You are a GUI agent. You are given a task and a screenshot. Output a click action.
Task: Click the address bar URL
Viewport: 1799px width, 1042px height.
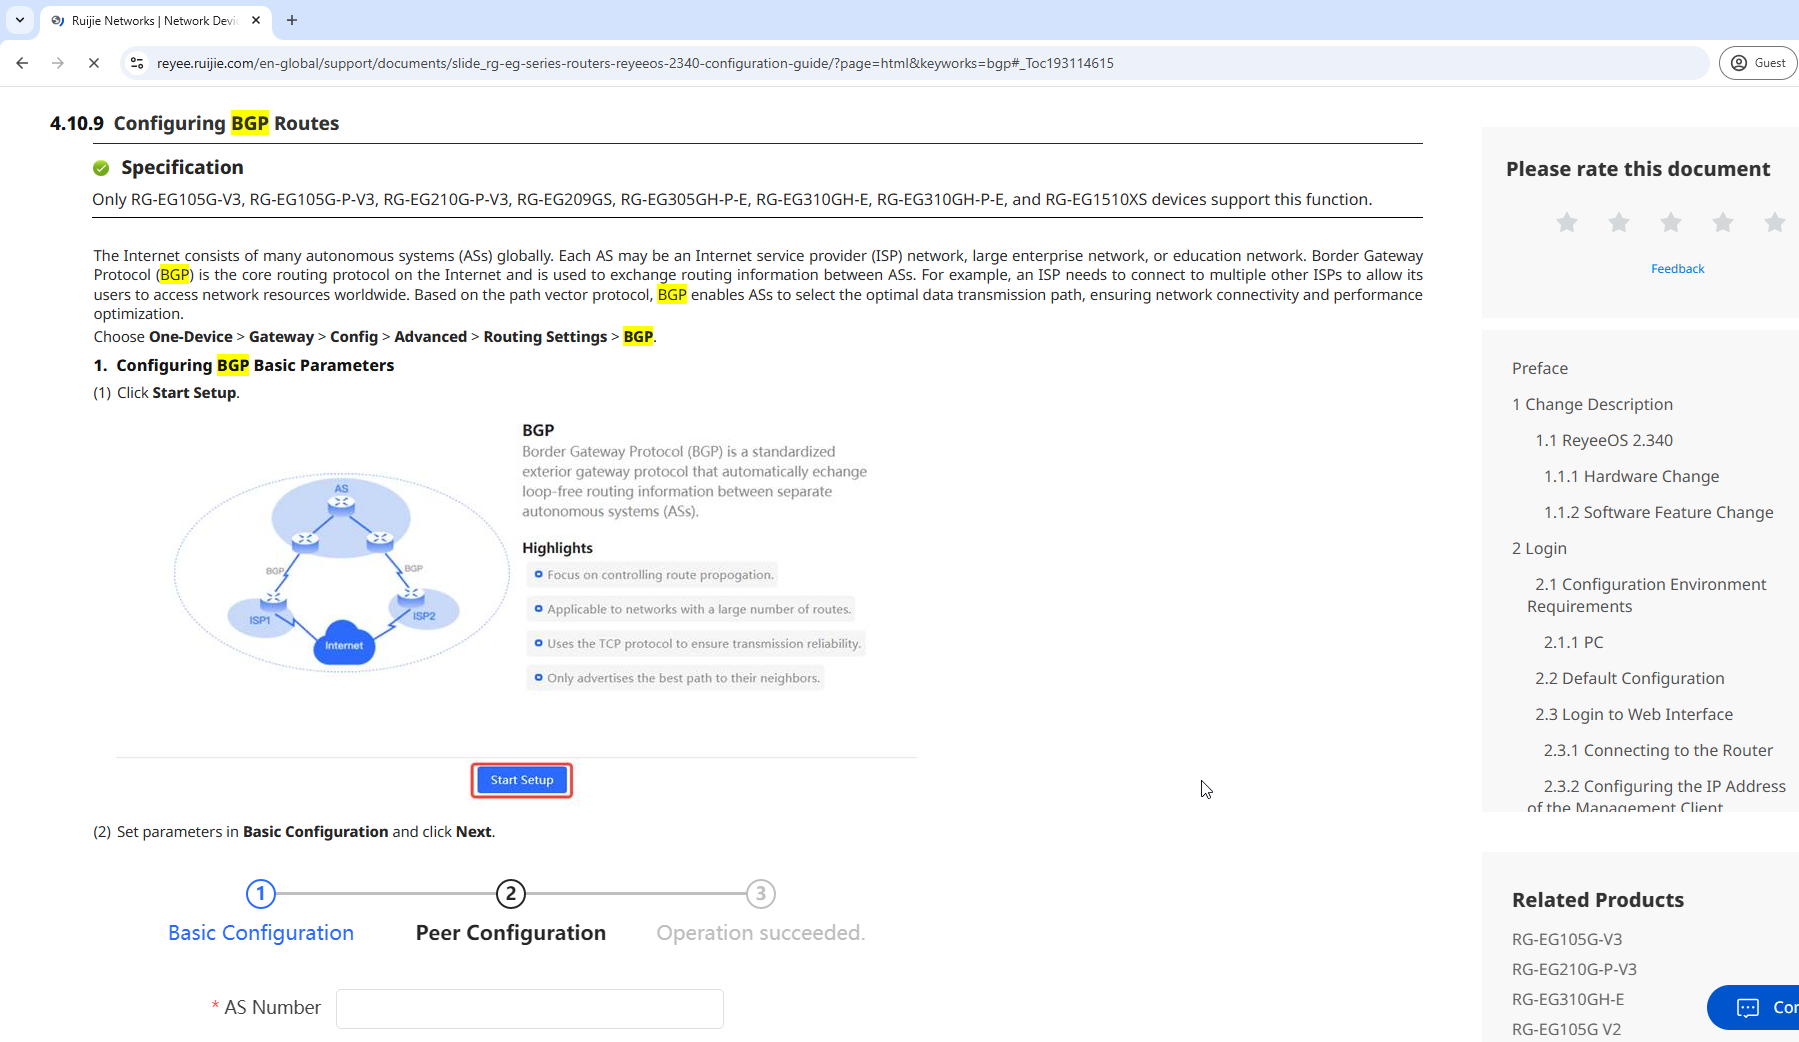635,63
